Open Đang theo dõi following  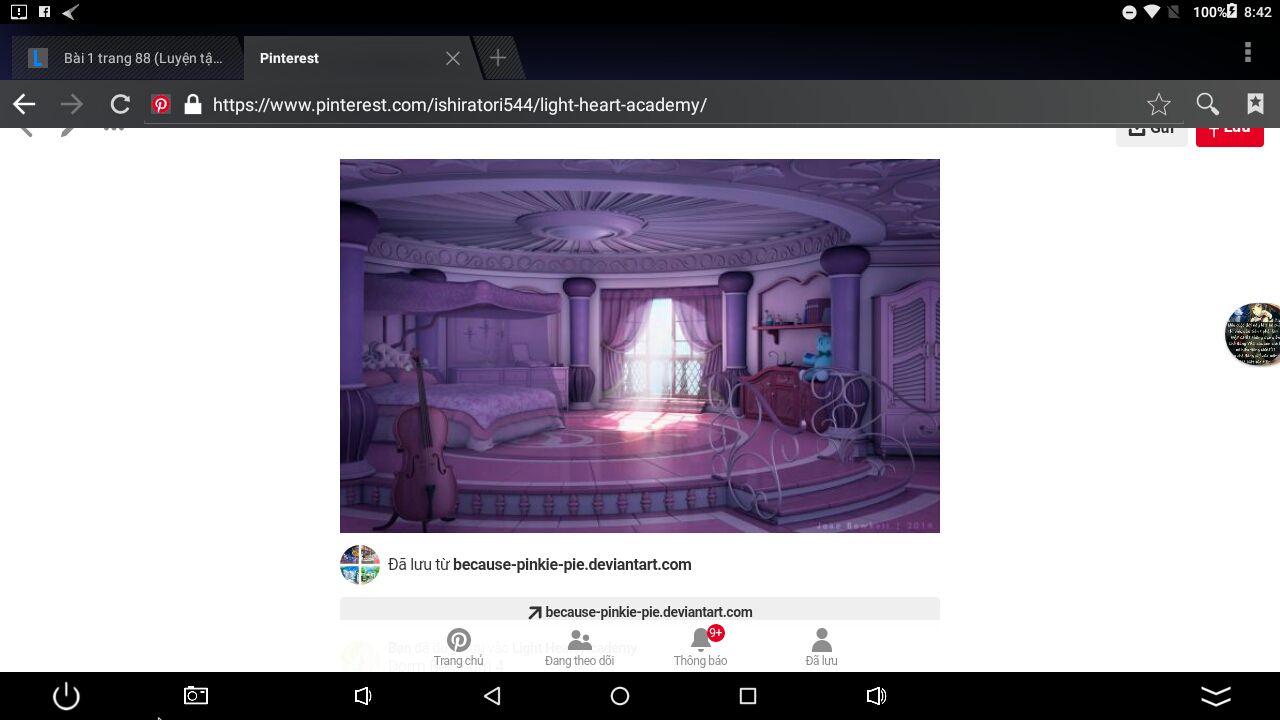click(579, 648)
